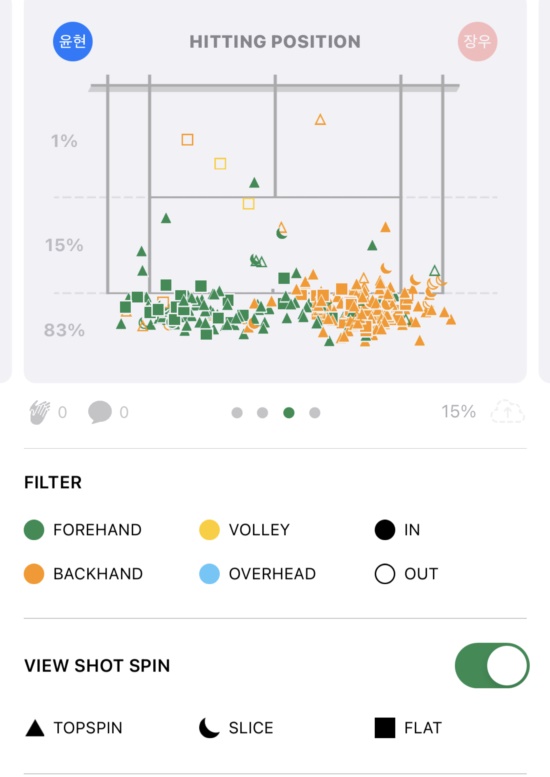The height and width of the screenshot is (777, 550).
Task: Disable the View Shot Spin switch
Action: tap(492, 666)
